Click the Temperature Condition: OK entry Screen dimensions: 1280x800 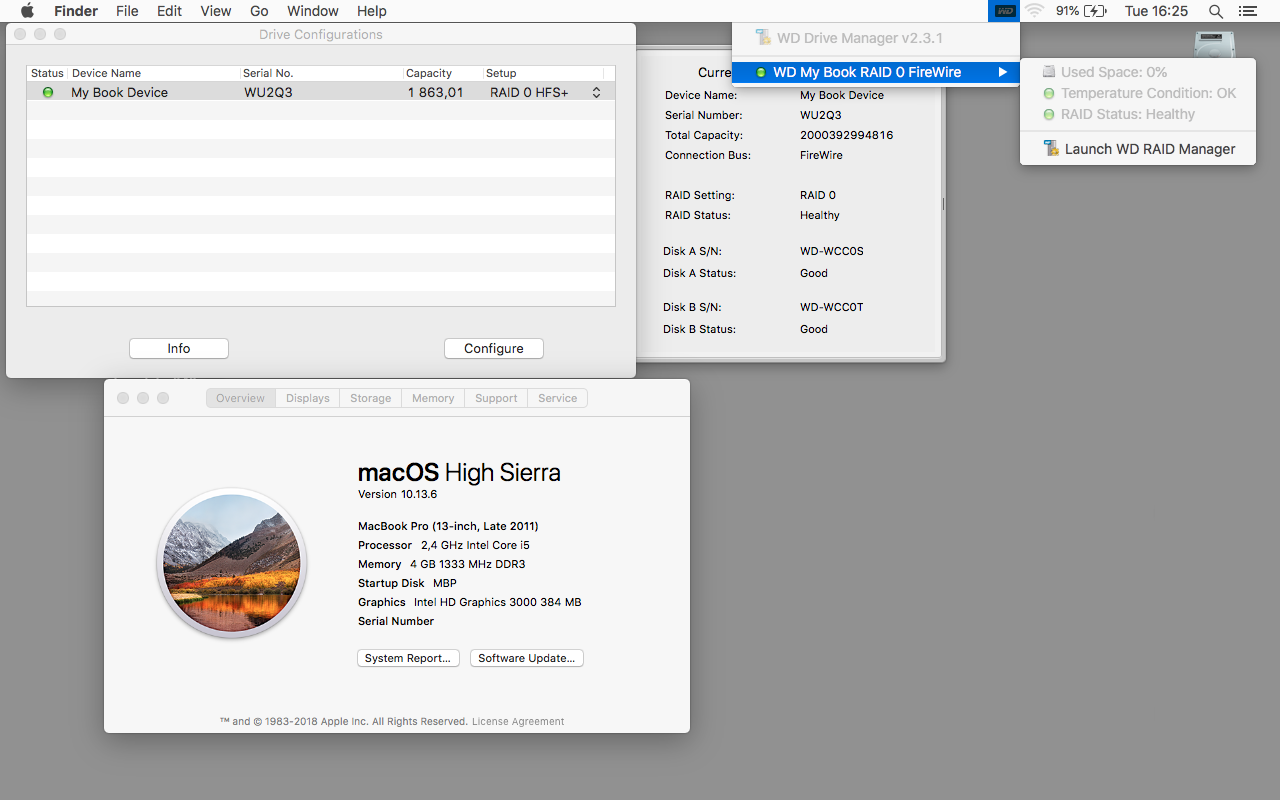point(1138,93)
